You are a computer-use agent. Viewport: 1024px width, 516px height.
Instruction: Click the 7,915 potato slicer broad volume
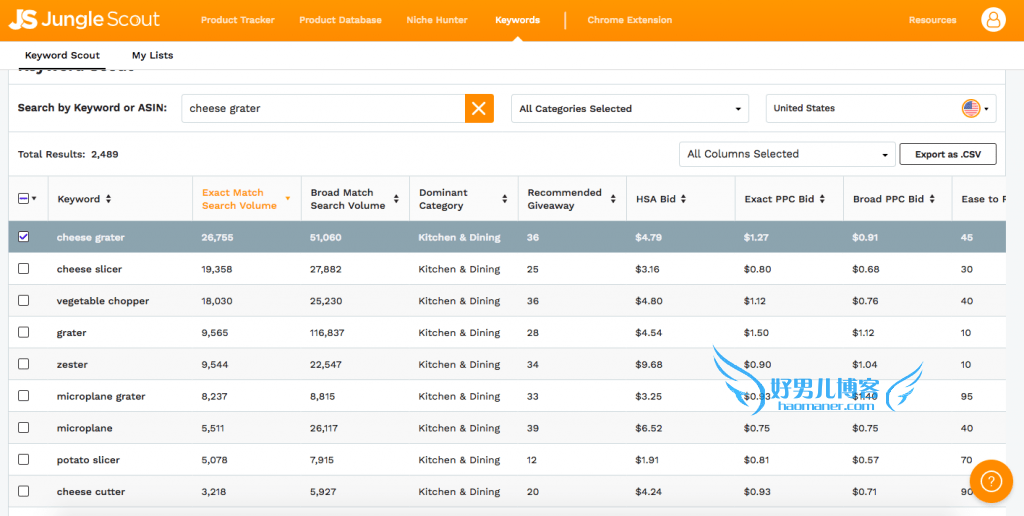[x=322, y=460]
